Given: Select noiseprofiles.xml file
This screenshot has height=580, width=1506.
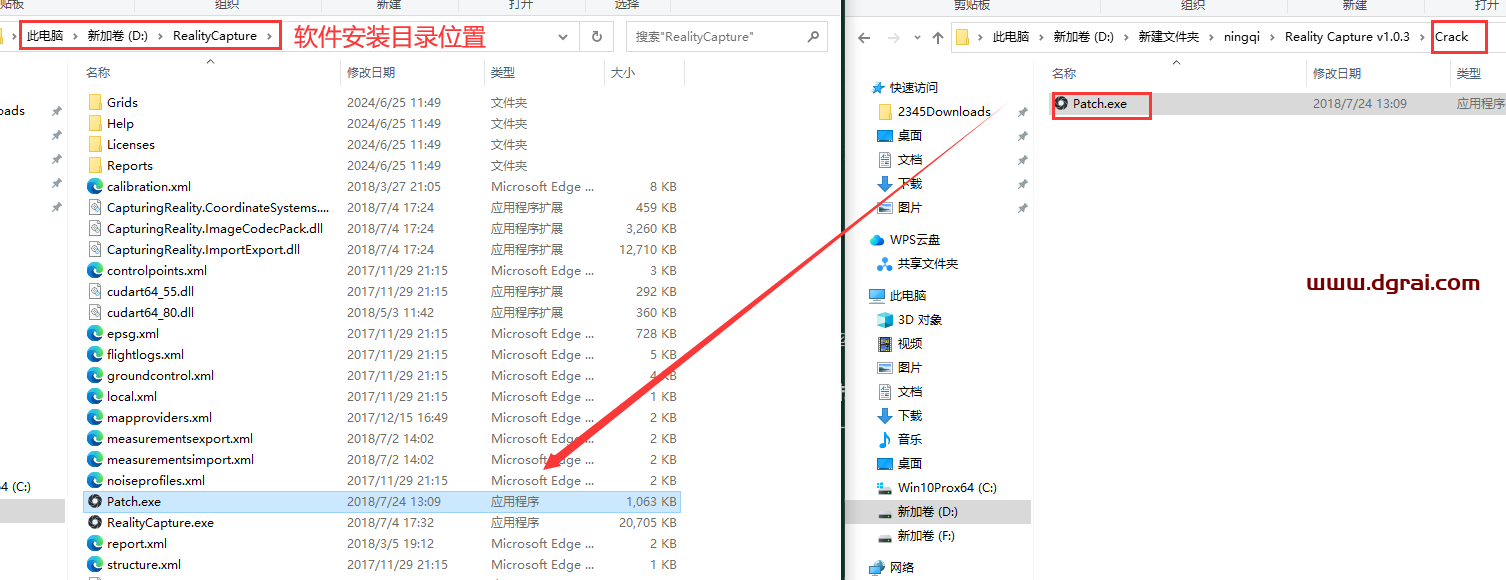Looking at the screenshot, I should [x=156, y=480].
